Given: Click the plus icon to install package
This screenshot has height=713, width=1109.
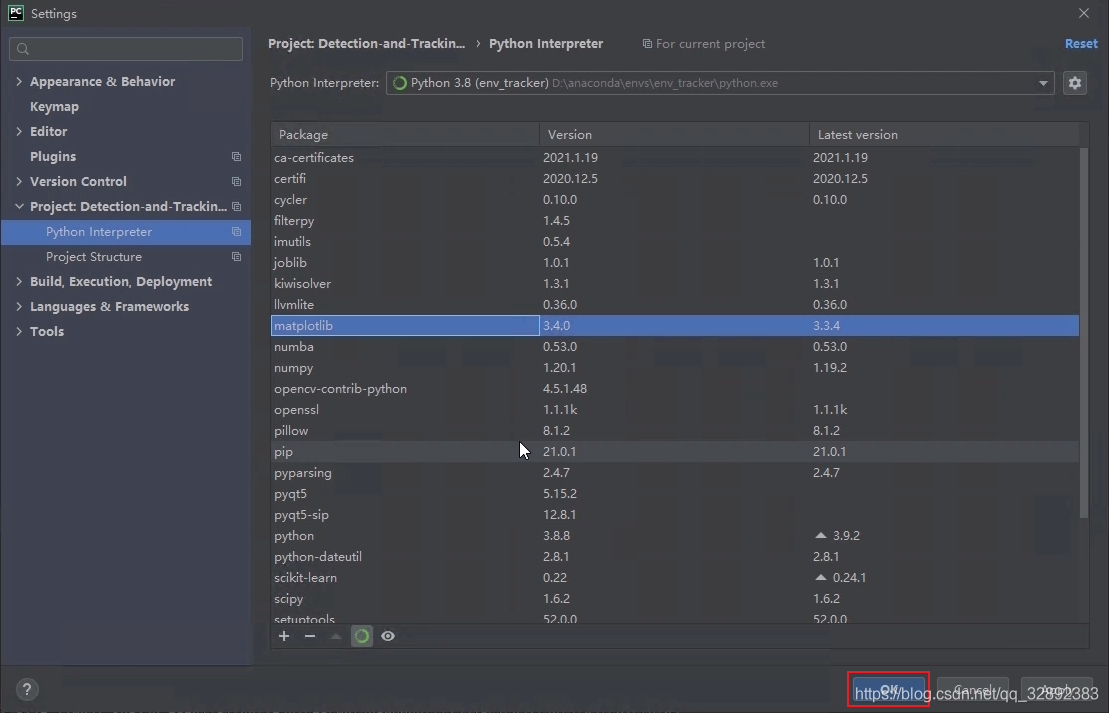Looking at the screenshot, I should [284, 636].
